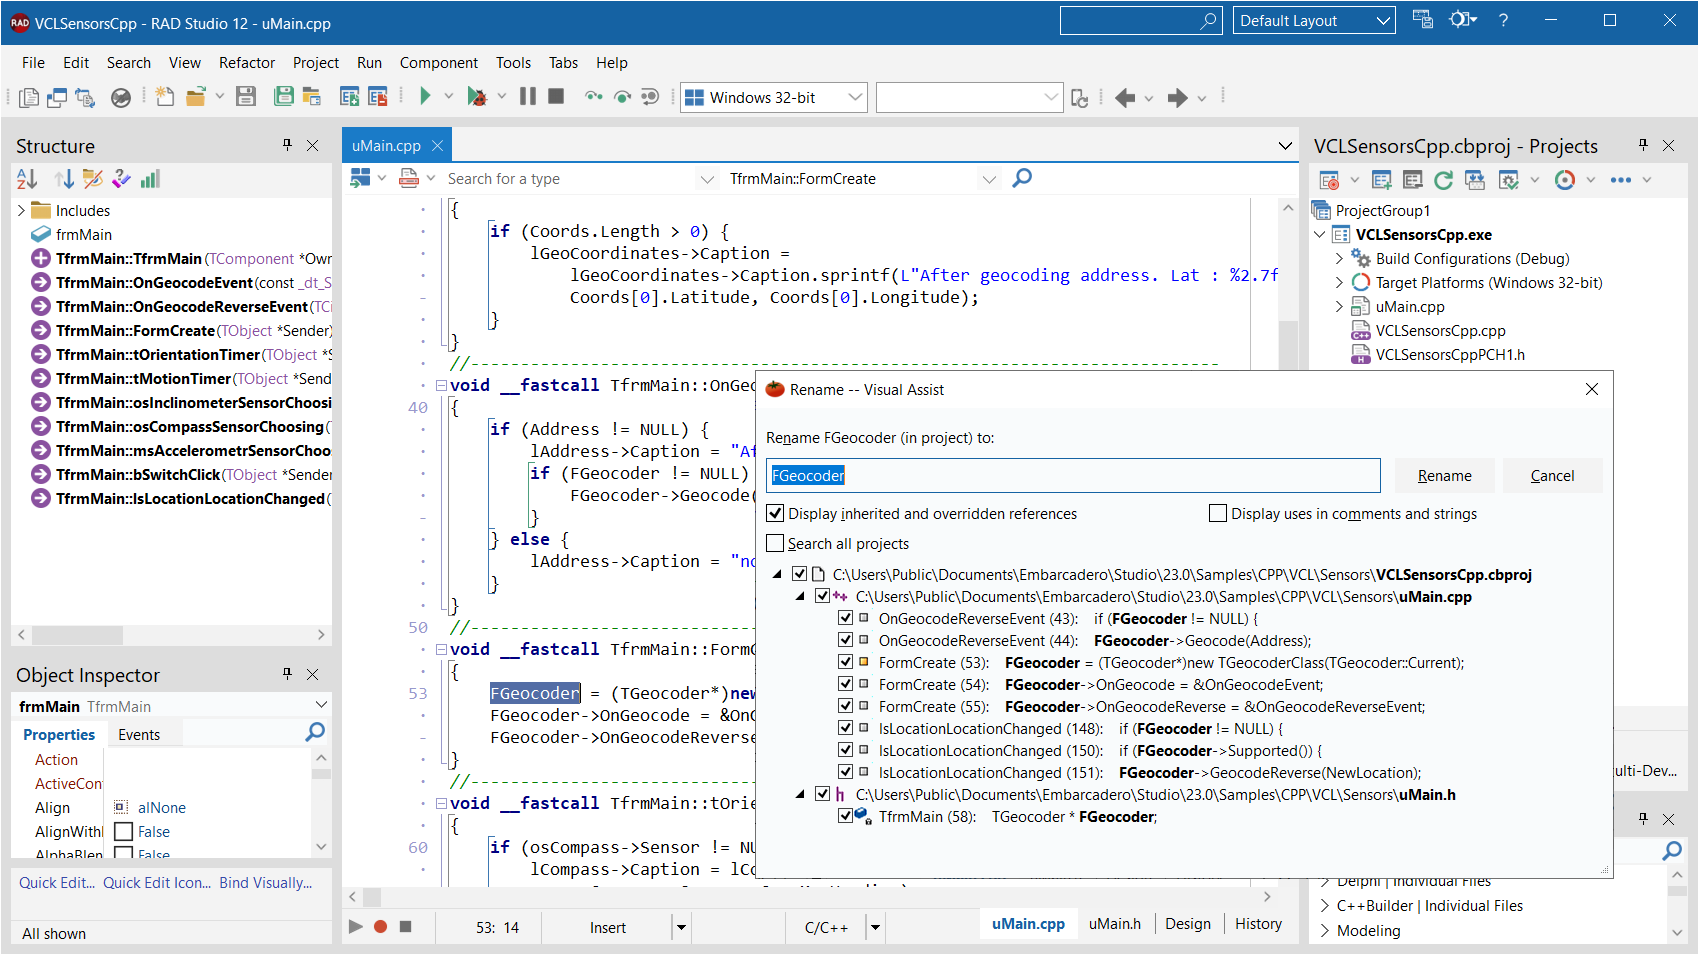Open the Default Layout dropdown
This screenshot has height=955, width=1699.
click(x=1384, y=20)
